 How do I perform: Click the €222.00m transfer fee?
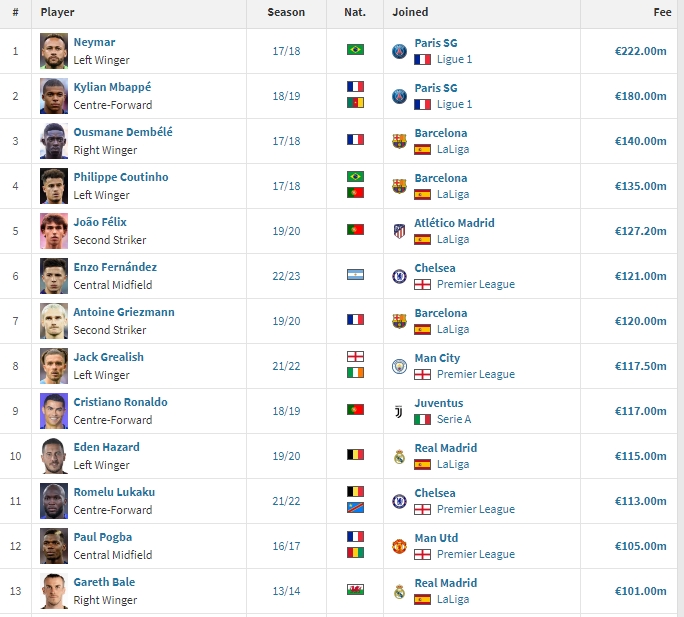(640, 51)
